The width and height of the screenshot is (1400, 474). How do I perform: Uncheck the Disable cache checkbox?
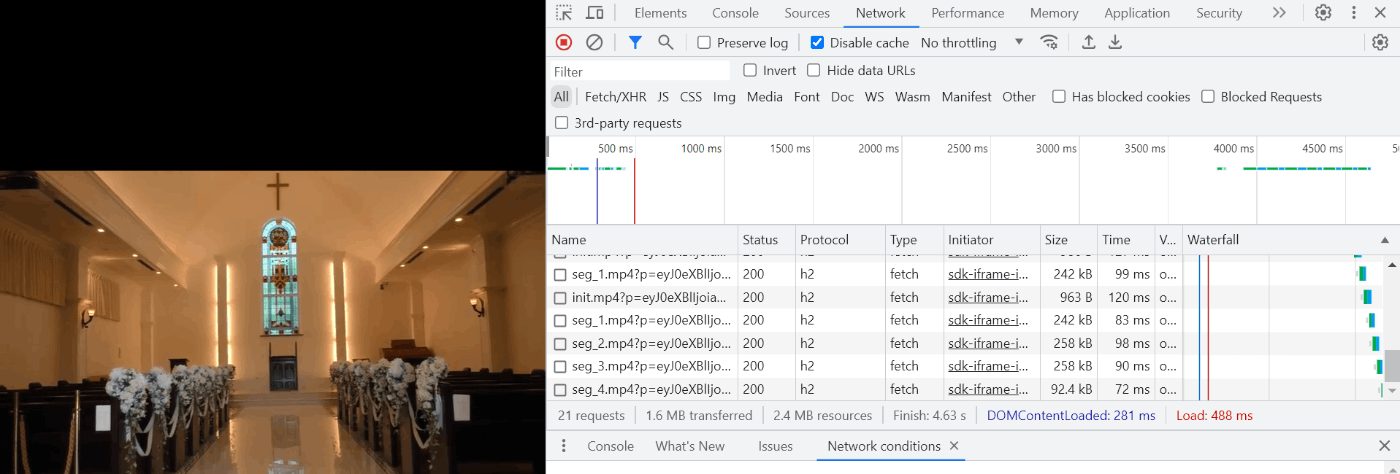coord(817,42)
